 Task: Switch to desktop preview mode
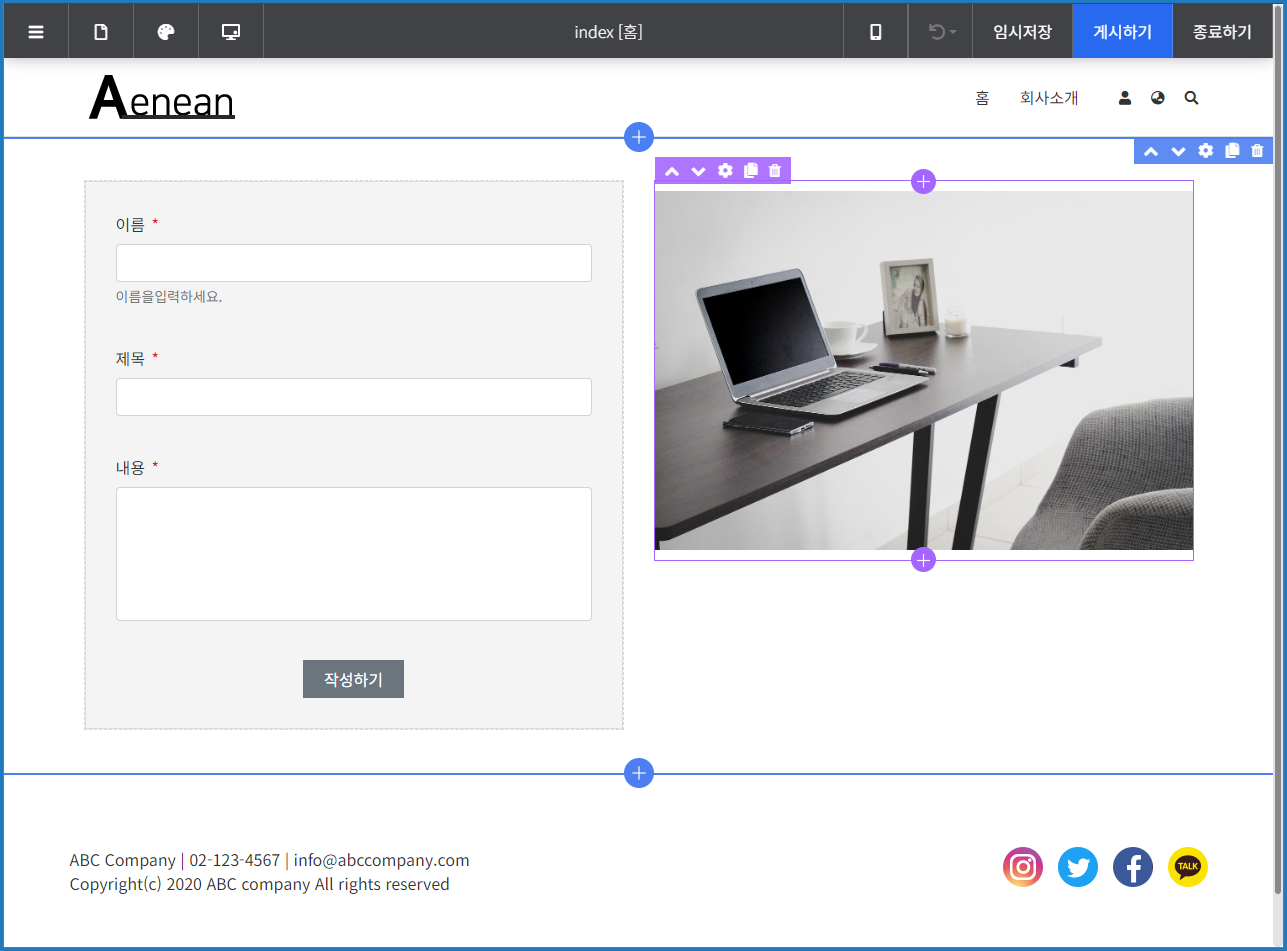click(230, 31)
